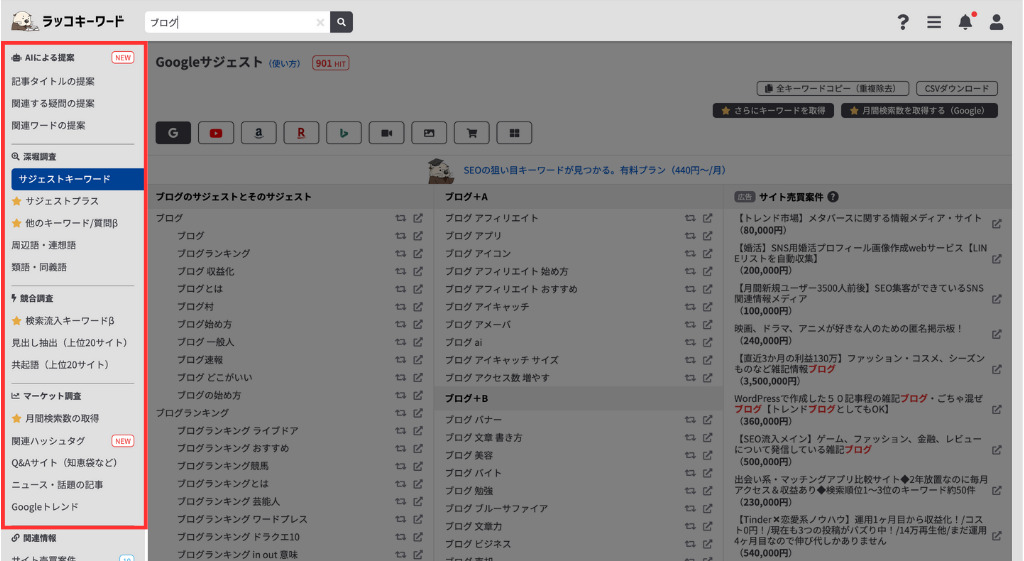1024x561 pixels.
Task: Open external link icon for ブログ バナー
Action: [708, 420]
